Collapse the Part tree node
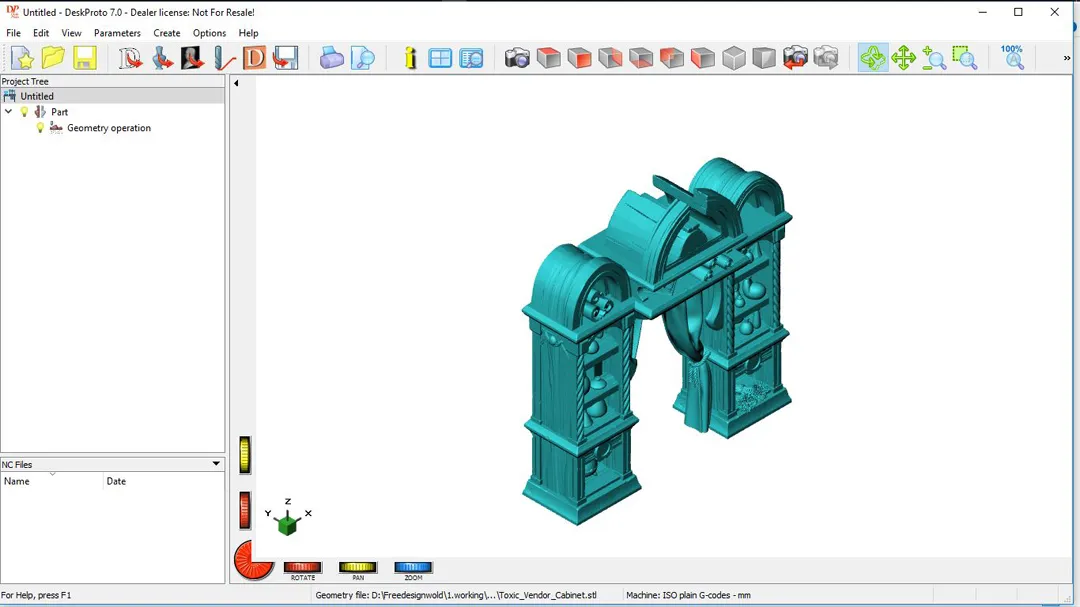The width and height of the screenshot is (1080, 607). coord(9,112)
